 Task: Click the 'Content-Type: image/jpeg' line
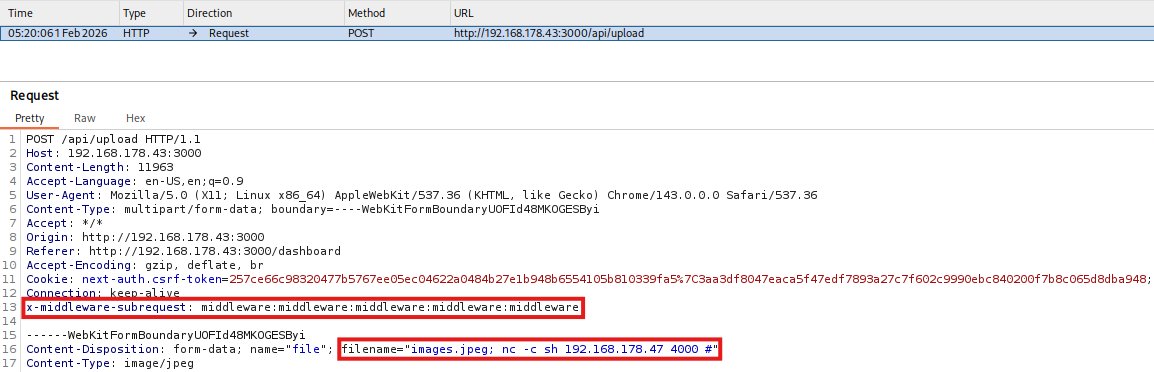(x=110, y=363)
